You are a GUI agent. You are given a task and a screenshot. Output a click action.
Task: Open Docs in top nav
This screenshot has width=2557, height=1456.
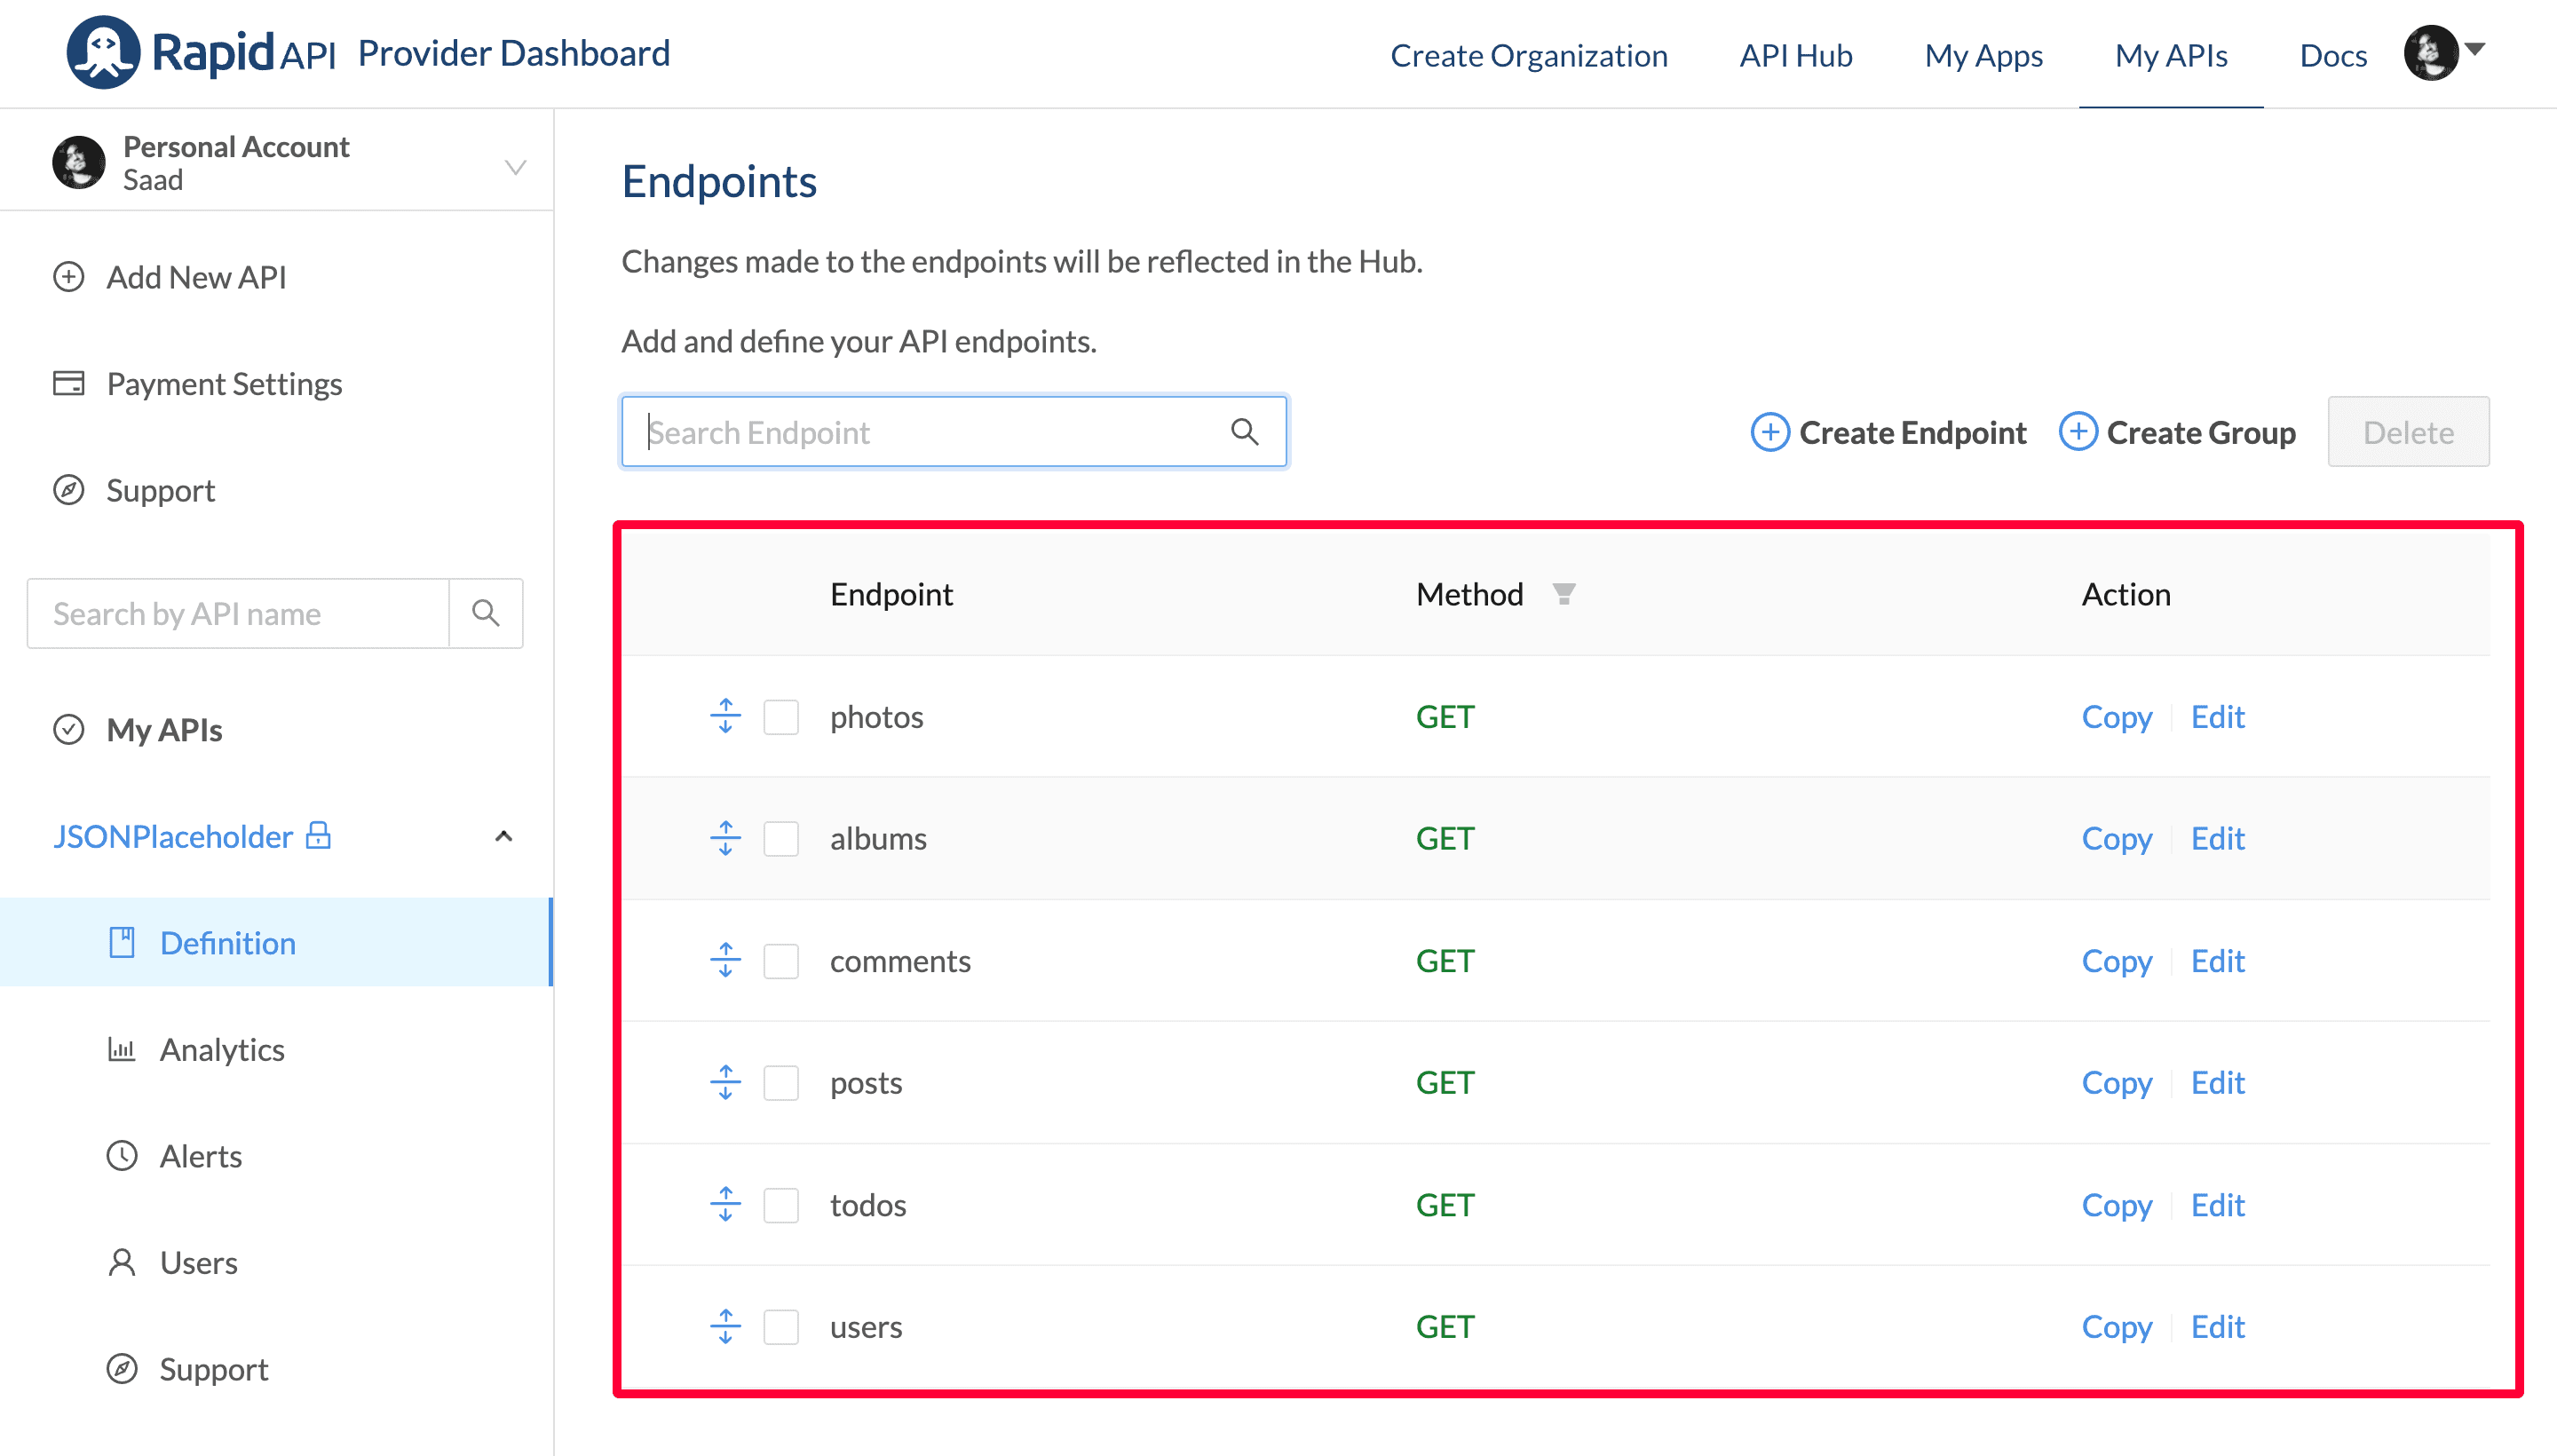click(2333, 55)
